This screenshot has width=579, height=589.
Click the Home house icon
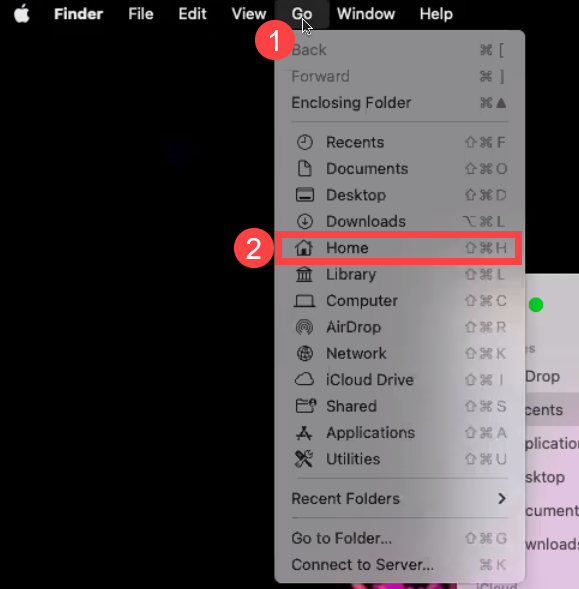coord(304,248)
